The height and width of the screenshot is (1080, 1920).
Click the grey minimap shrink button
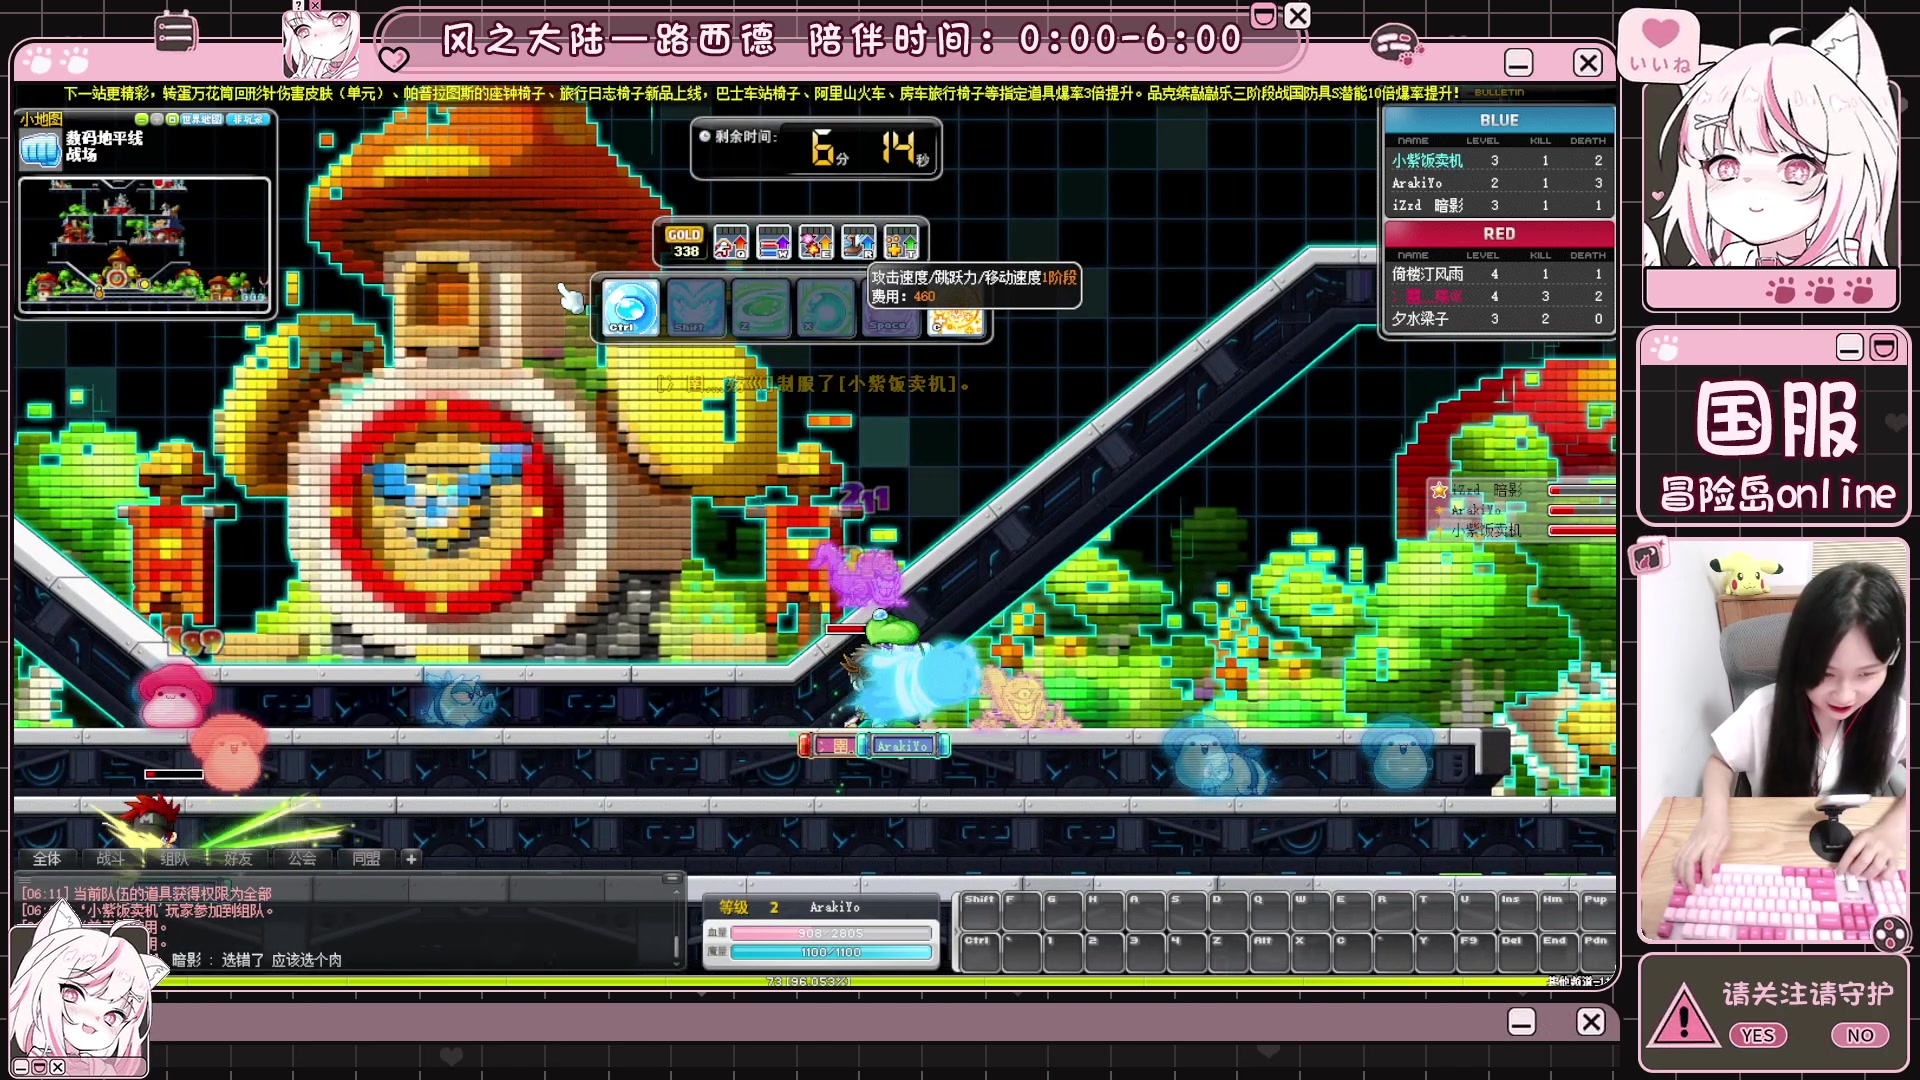pos(157,119)
